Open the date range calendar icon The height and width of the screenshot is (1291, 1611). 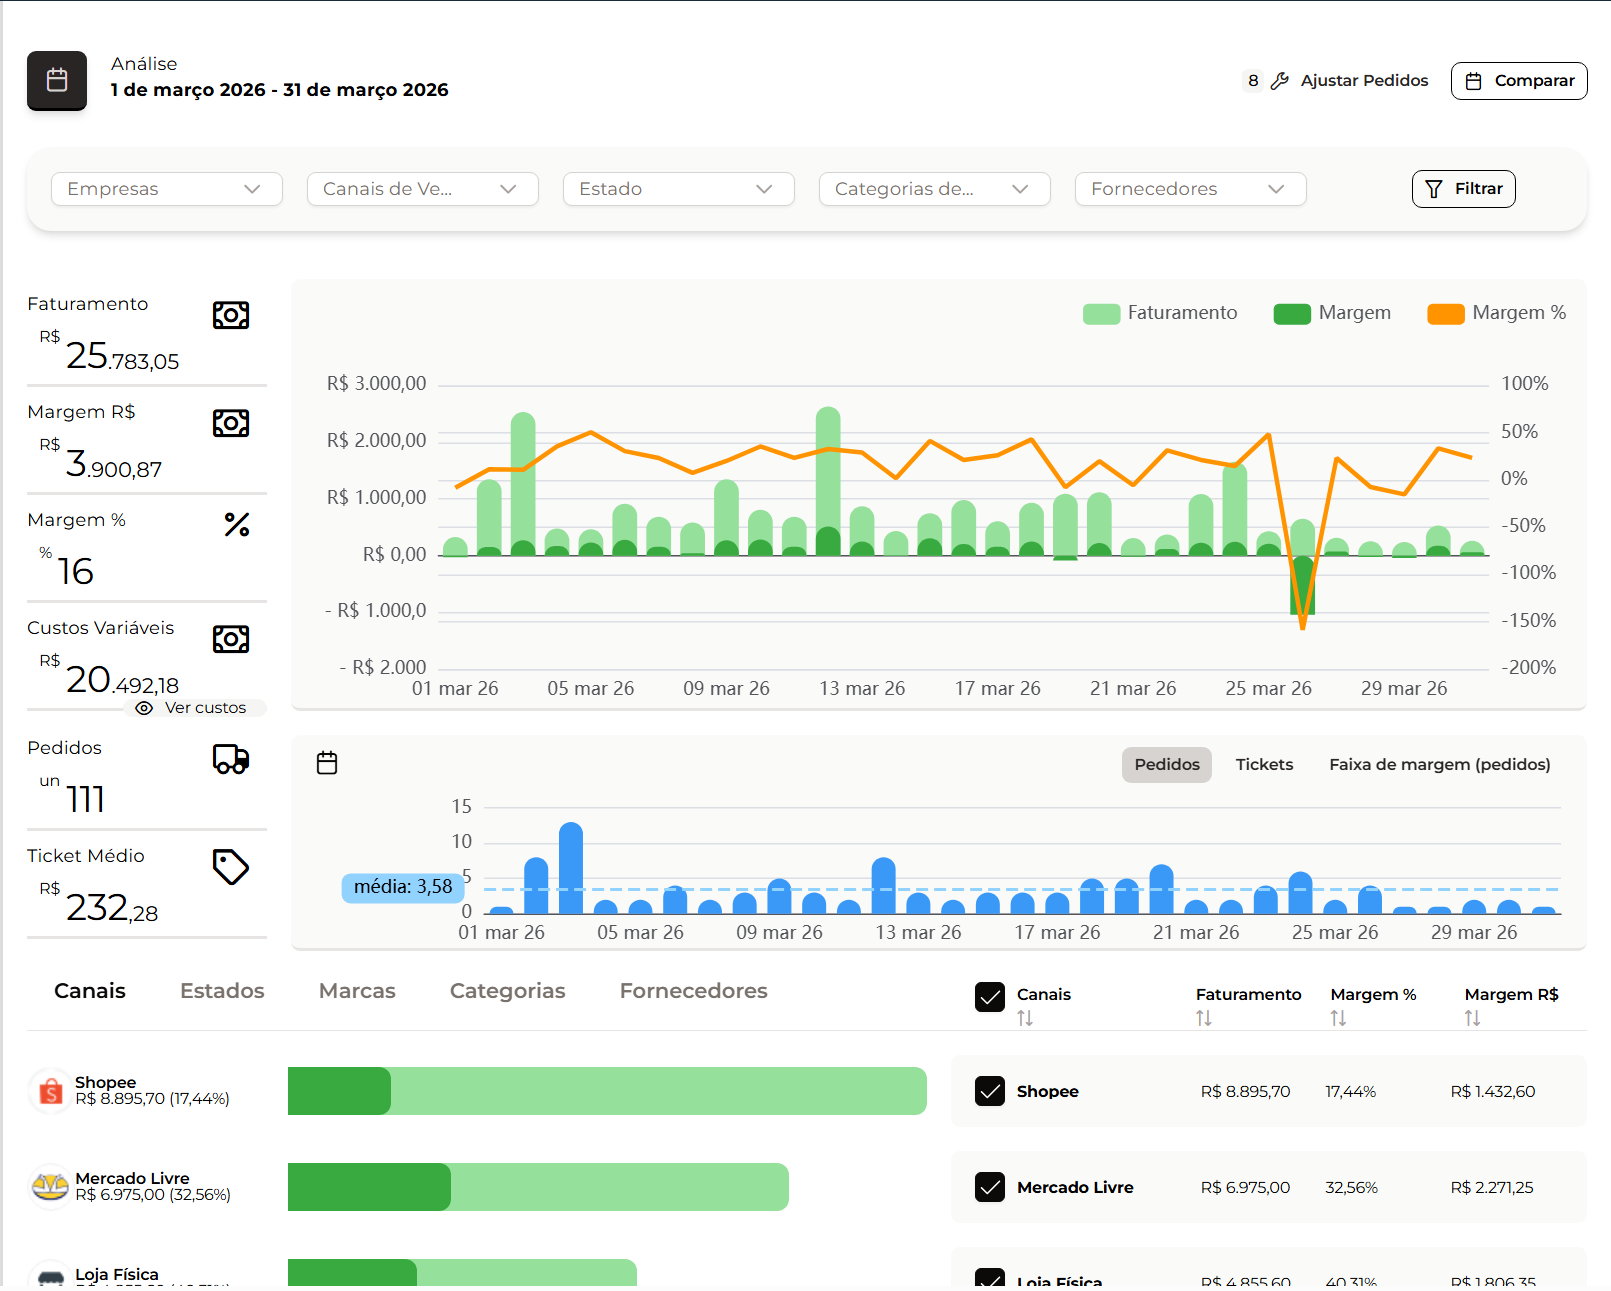[57, 80]
